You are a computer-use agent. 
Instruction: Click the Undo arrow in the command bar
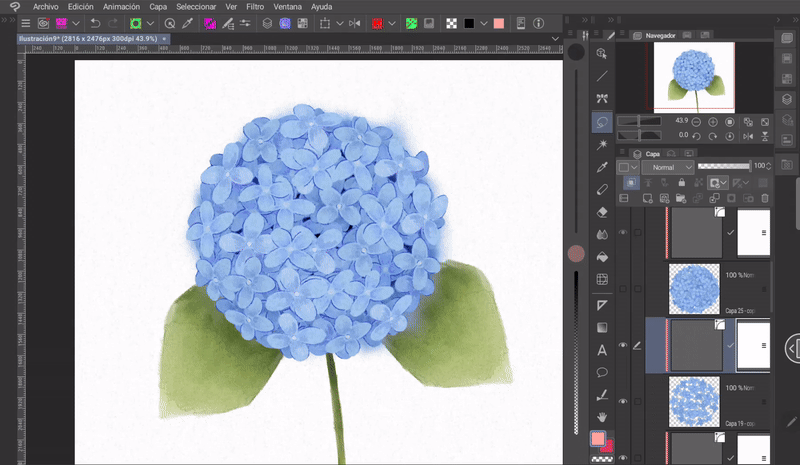tap(93, 22)
